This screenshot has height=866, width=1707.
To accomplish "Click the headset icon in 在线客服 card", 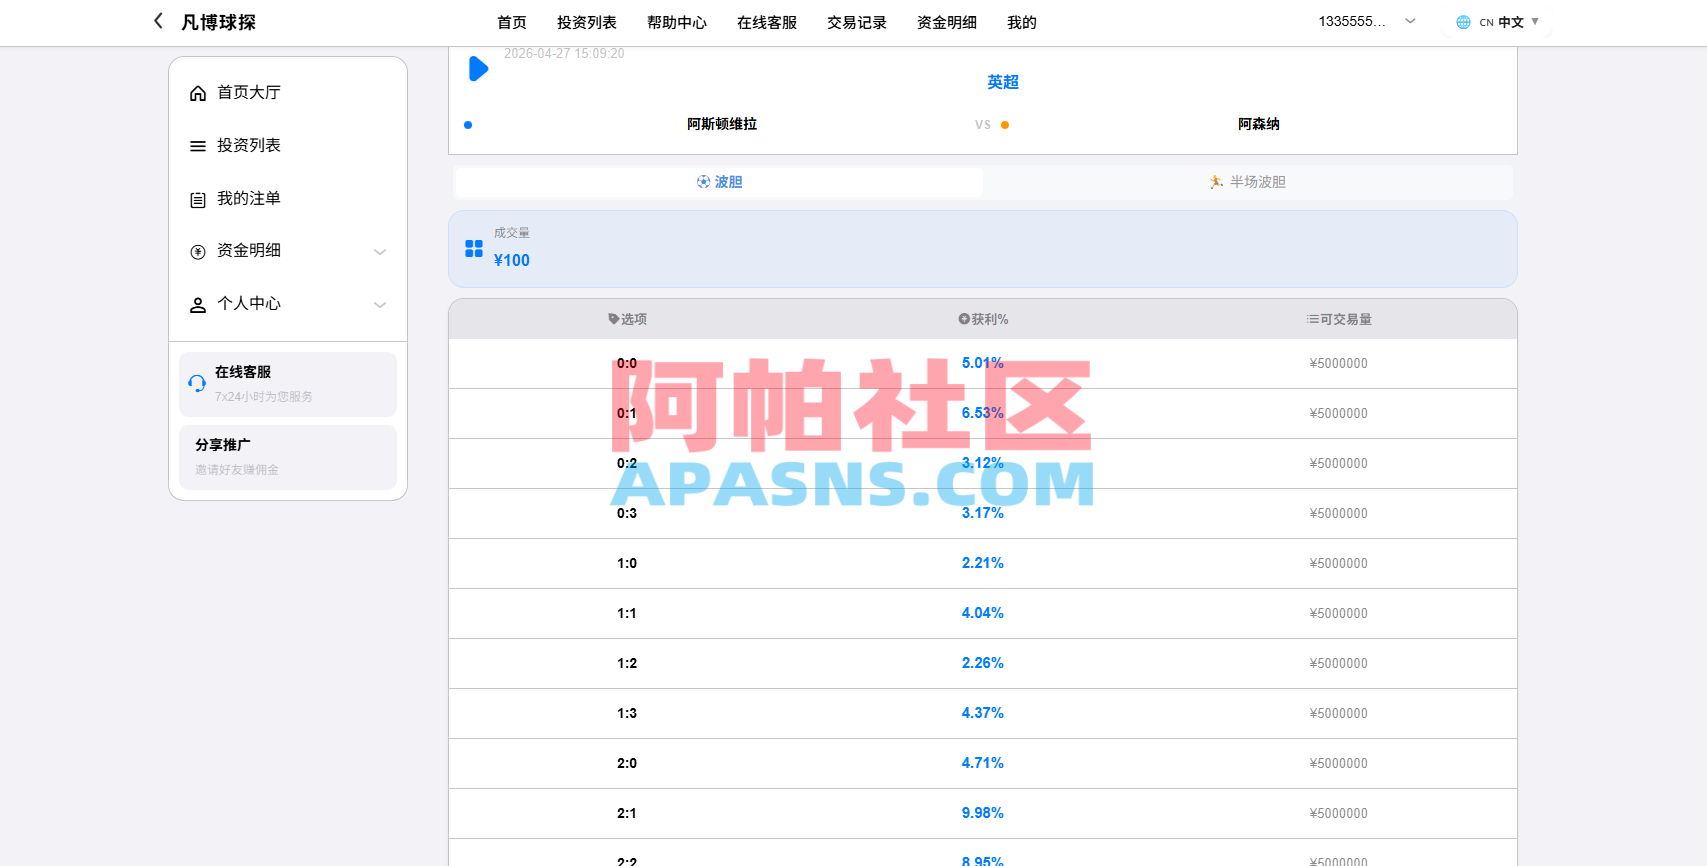I will pyautogui.click(x=197, y=383).
